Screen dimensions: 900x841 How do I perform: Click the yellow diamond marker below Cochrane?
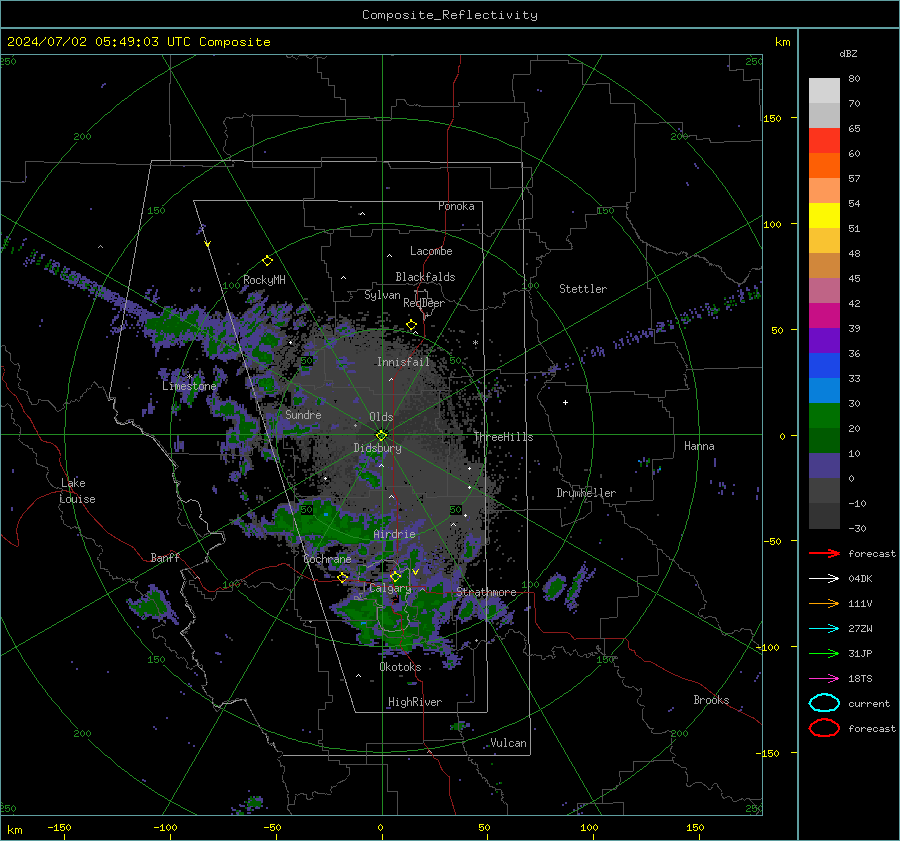click(343, 577)
